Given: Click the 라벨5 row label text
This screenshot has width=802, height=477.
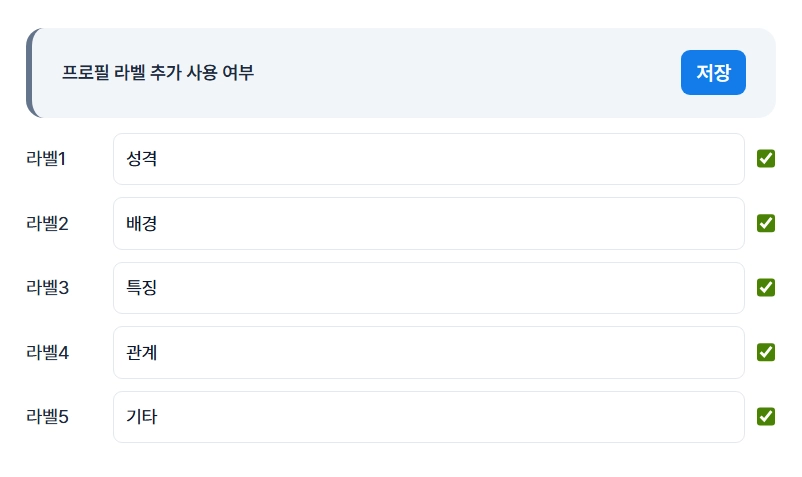Looking at the screenshot, I should [x=47, y=417].
